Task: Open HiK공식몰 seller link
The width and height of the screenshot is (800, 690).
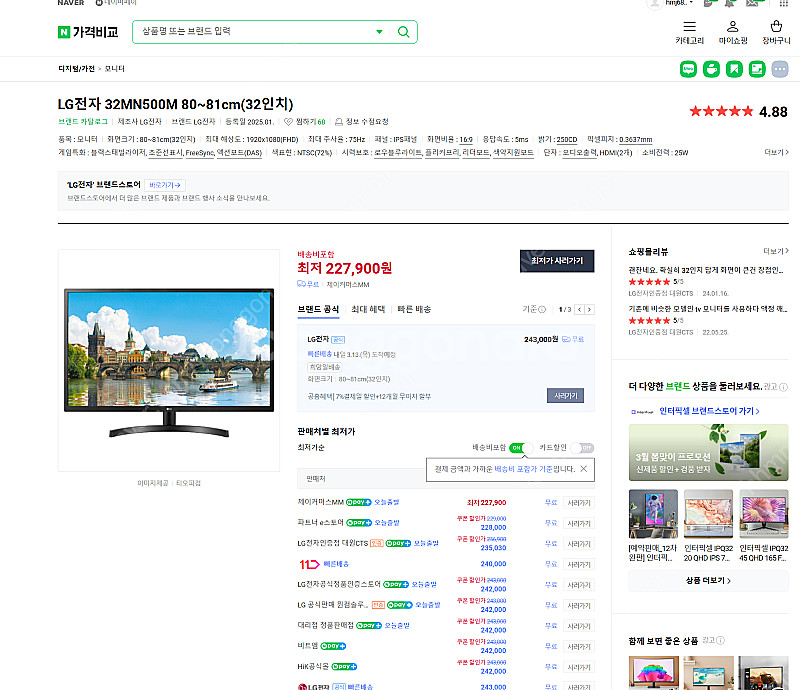Action: 313,667
